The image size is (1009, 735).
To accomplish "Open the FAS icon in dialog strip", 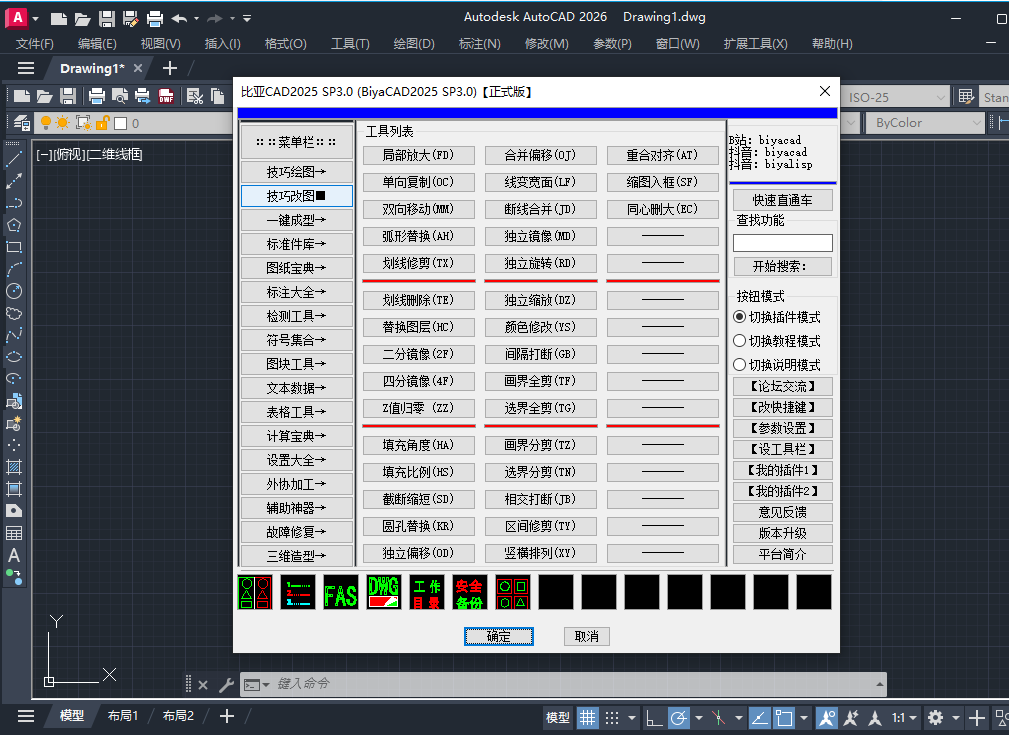I will point(341,593).
